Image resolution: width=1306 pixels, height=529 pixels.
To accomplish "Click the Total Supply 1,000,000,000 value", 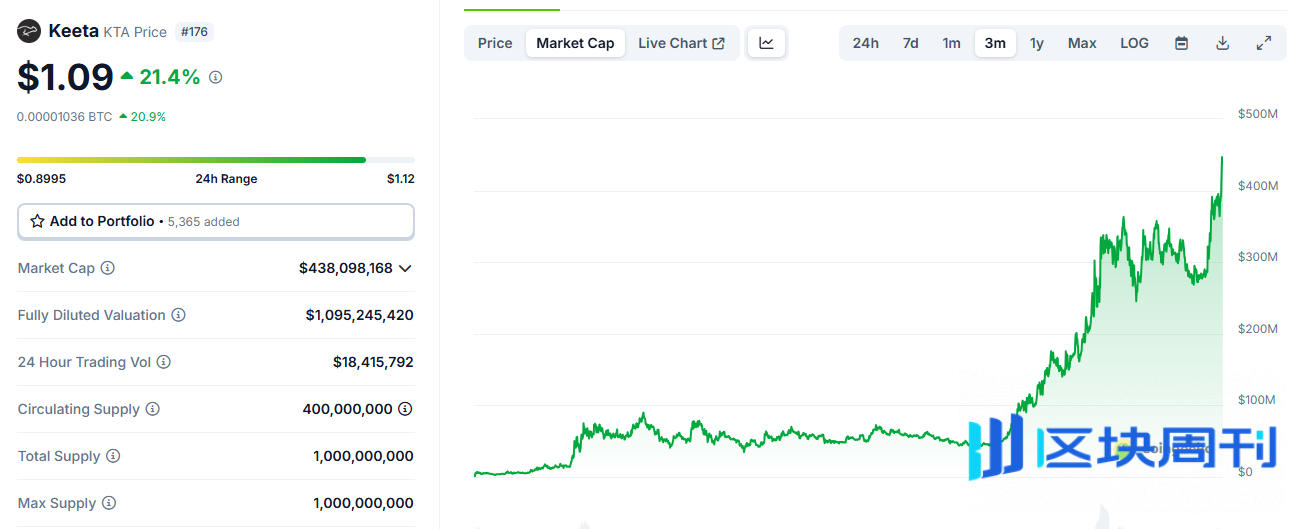I will pyautogui.click(x=363, y=456).
